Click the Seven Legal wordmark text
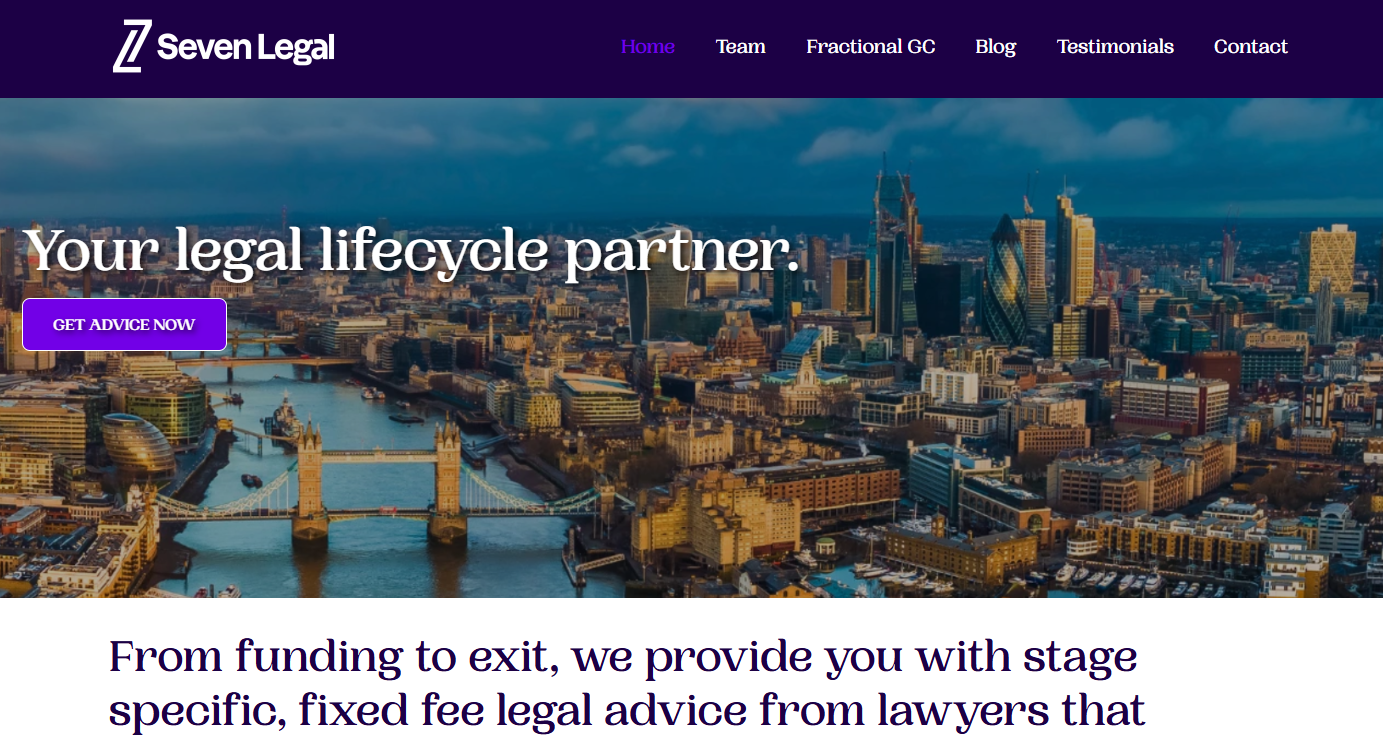Viewport: 1383px width, 739px height. tap(246, 47)
